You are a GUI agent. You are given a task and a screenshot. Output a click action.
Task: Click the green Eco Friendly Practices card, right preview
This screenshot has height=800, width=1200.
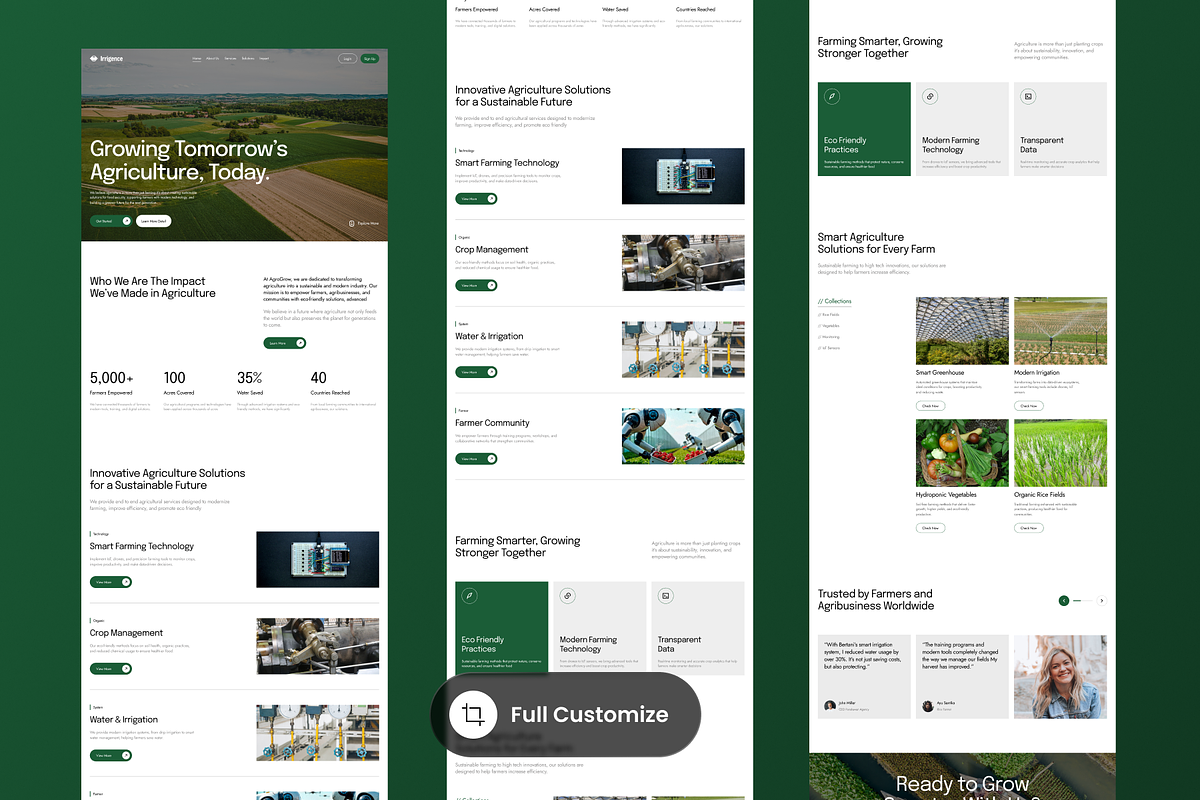click(x=864, y=129)
